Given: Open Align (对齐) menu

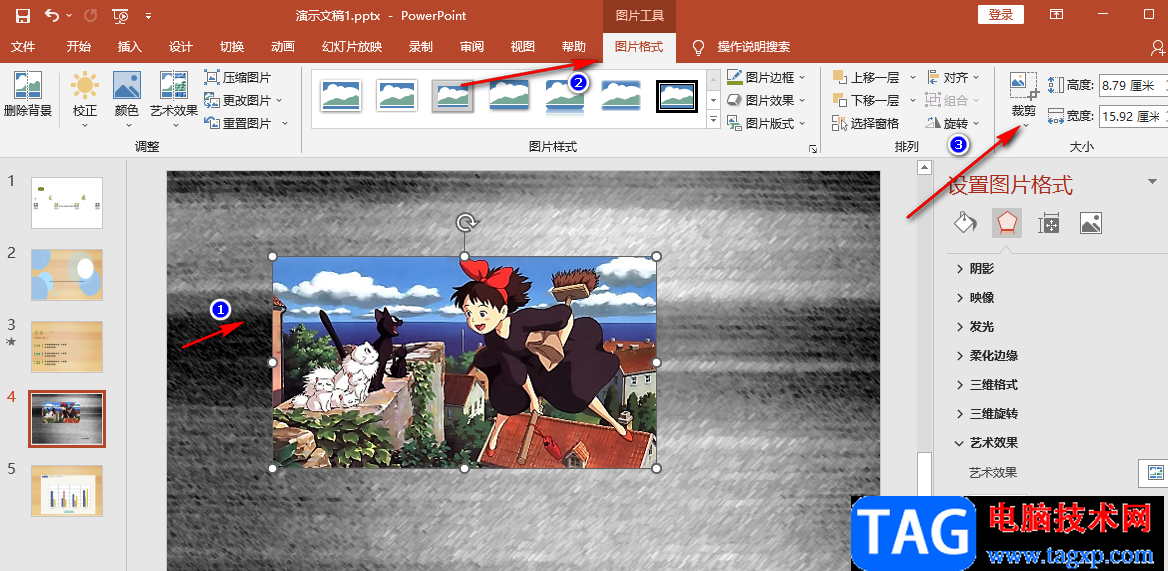Looking at the screenshot, I should (x=953, y=77).
